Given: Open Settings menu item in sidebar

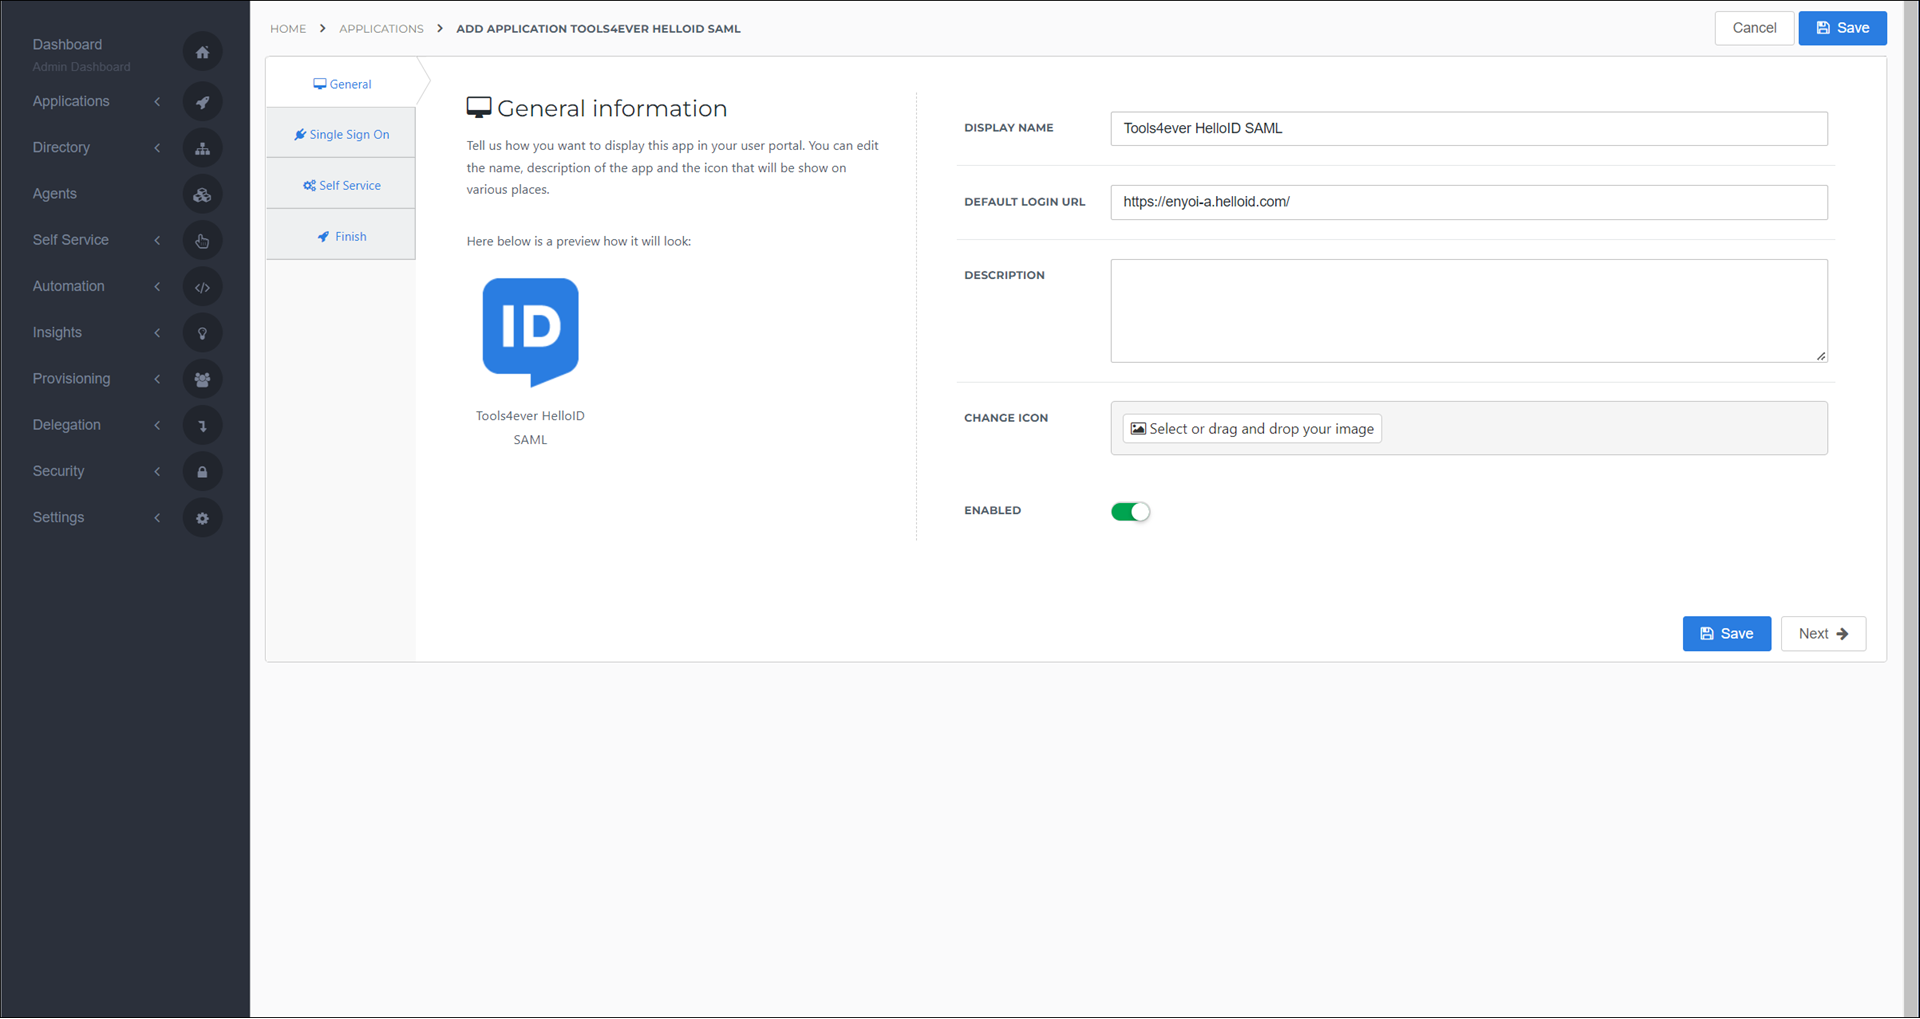Looking at the screenshot, I should click(58, 517).
